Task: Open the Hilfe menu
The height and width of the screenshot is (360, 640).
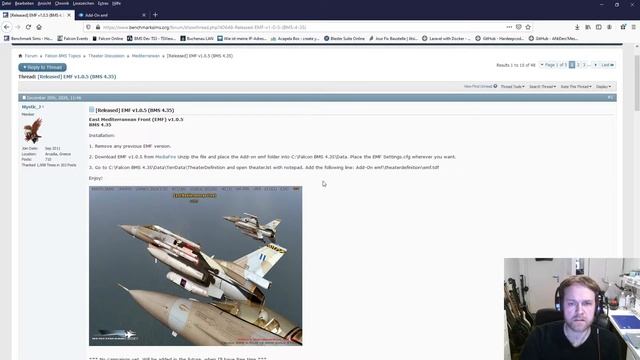Action: tap(116, 3)
